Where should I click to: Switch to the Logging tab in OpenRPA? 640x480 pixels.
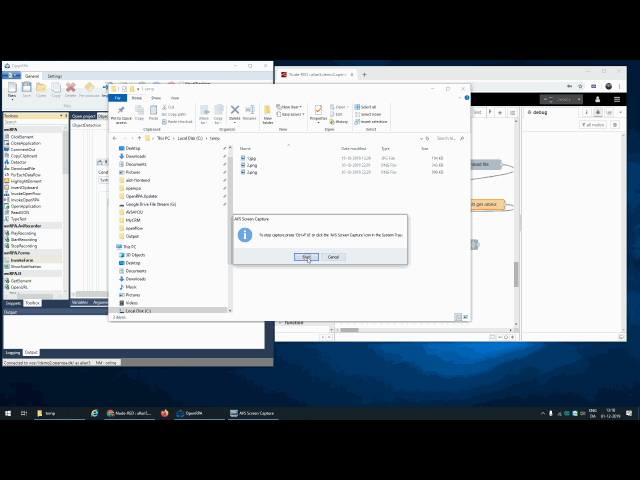(x=13, y=352)
